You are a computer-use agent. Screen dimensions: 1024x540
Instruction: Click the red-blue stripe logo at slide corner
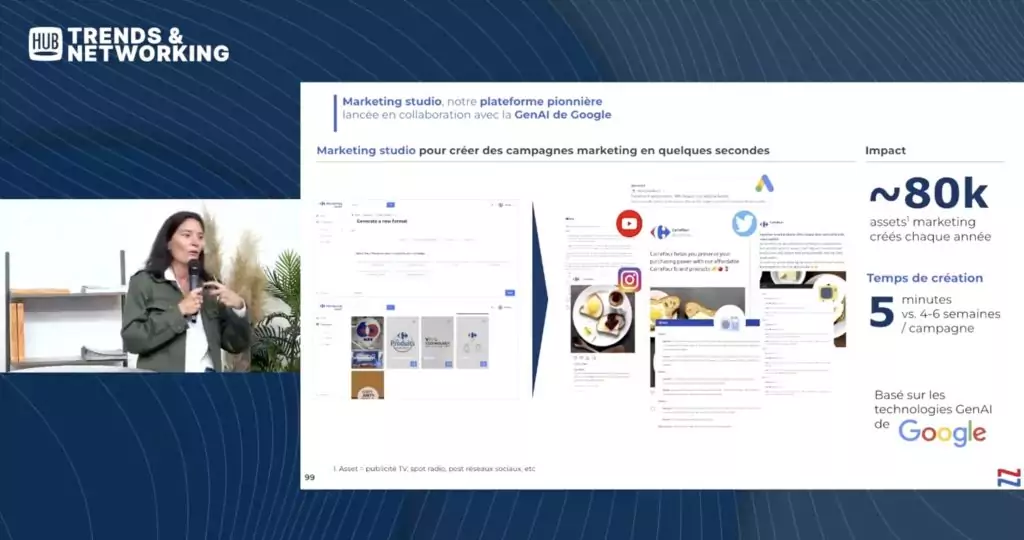click(1009, 477)
